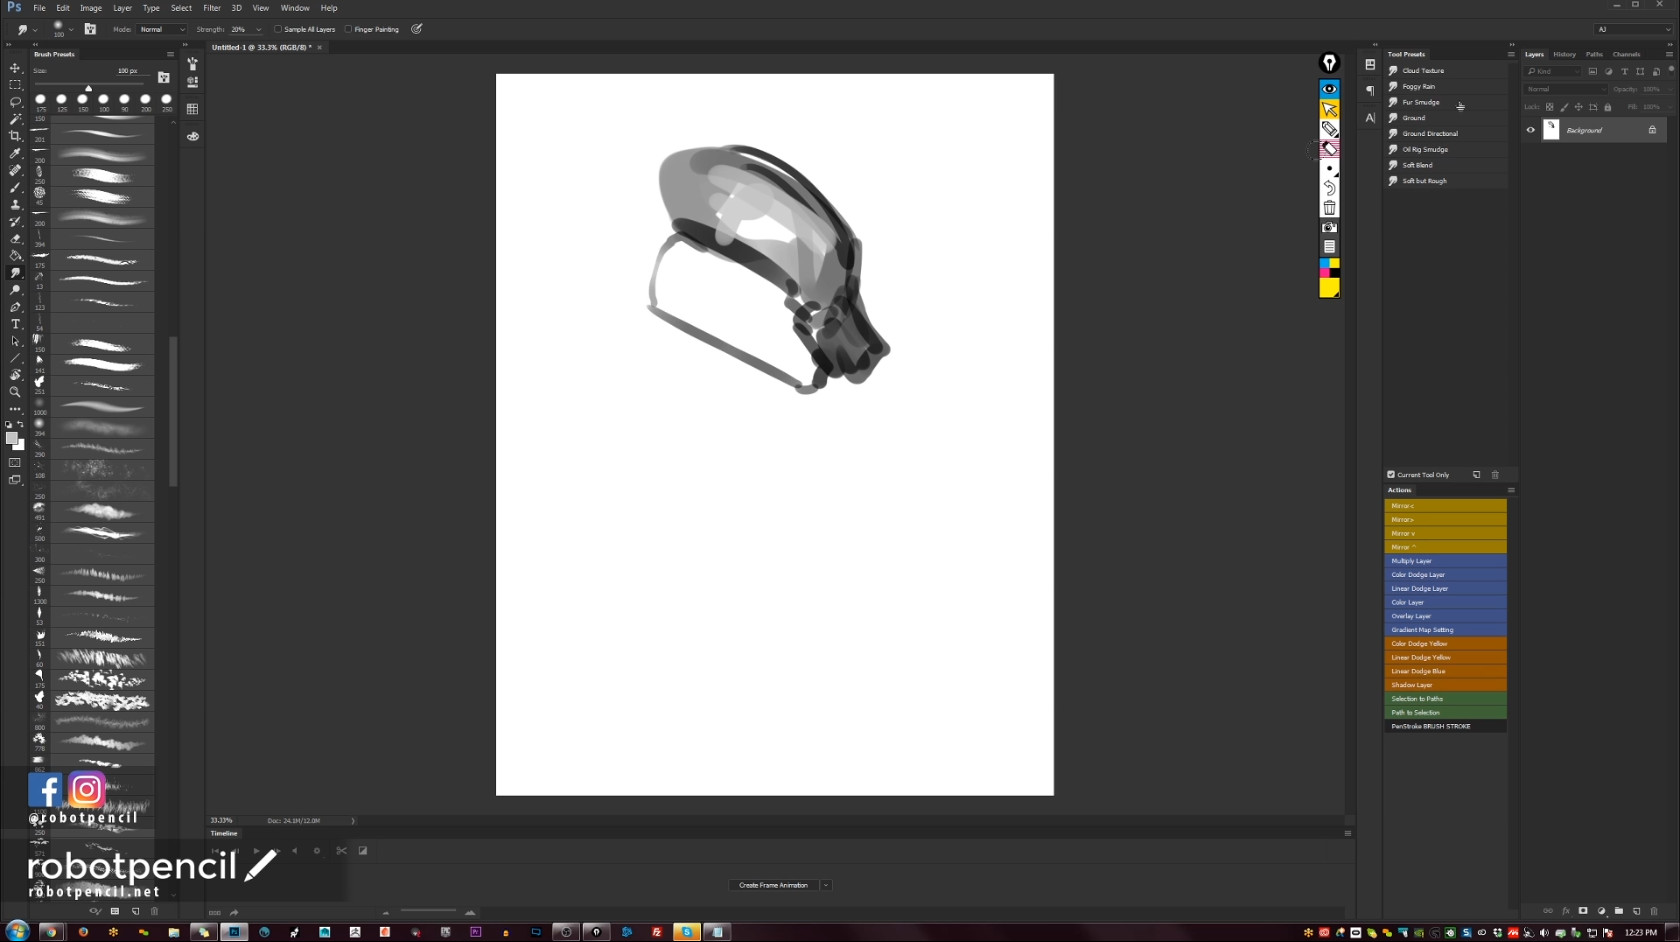Viewport: 1680px width, 942px height.
Task: Select the Zoom tool in toolbar
Action: (15, 392)
